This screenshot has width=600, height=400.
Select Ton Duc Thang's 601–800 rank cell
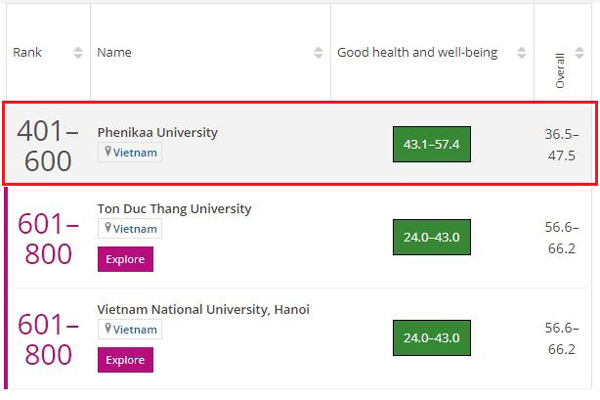(46, 238)
